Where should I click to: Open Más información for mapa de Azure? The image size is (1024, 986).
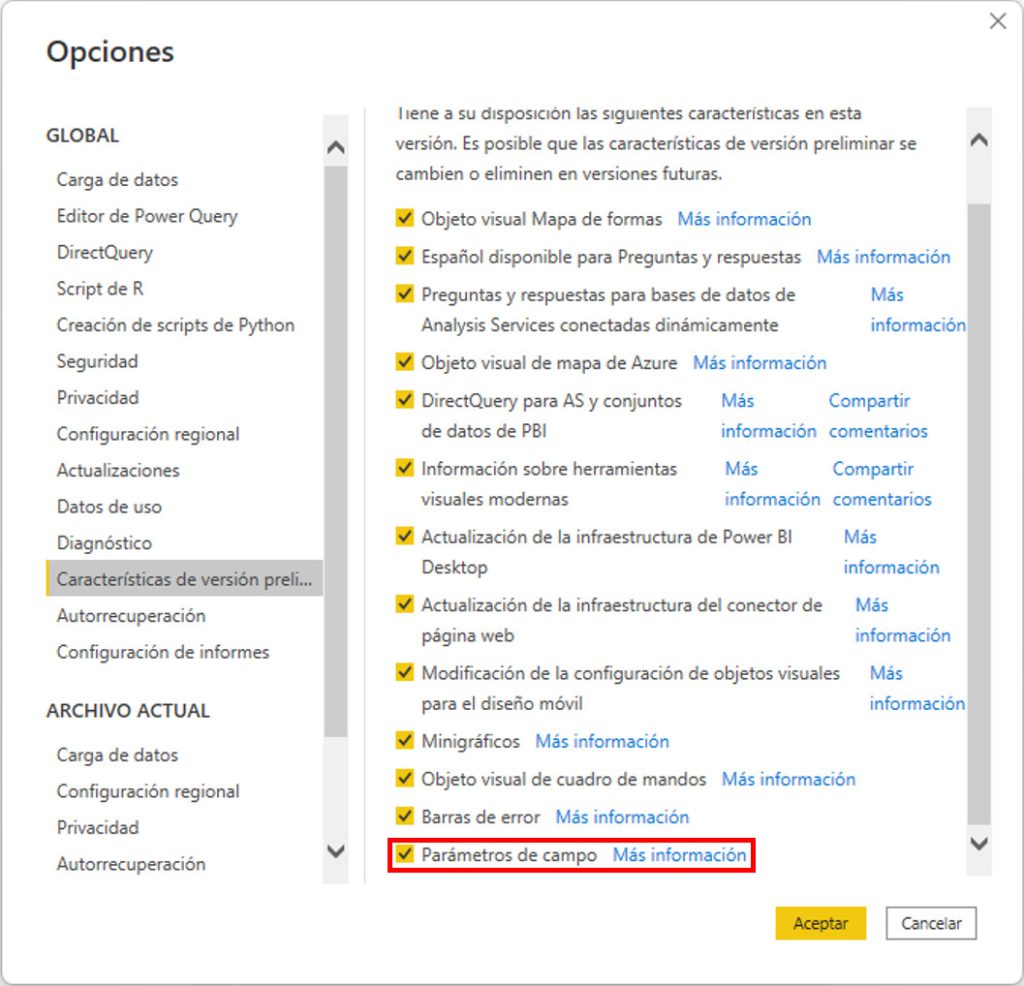760,362
